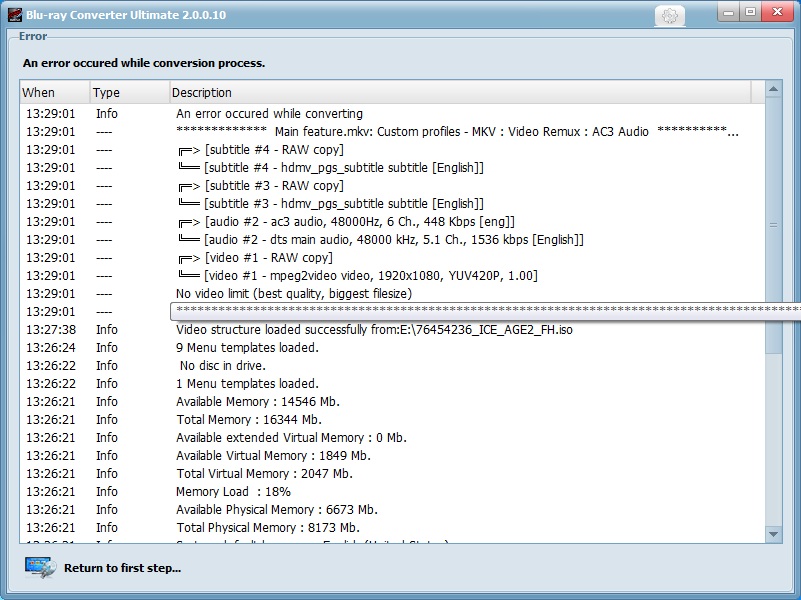Click the Blu-ray Converter app icon
This screenshot has height=600, width=801.
click(x=15, y=15)
